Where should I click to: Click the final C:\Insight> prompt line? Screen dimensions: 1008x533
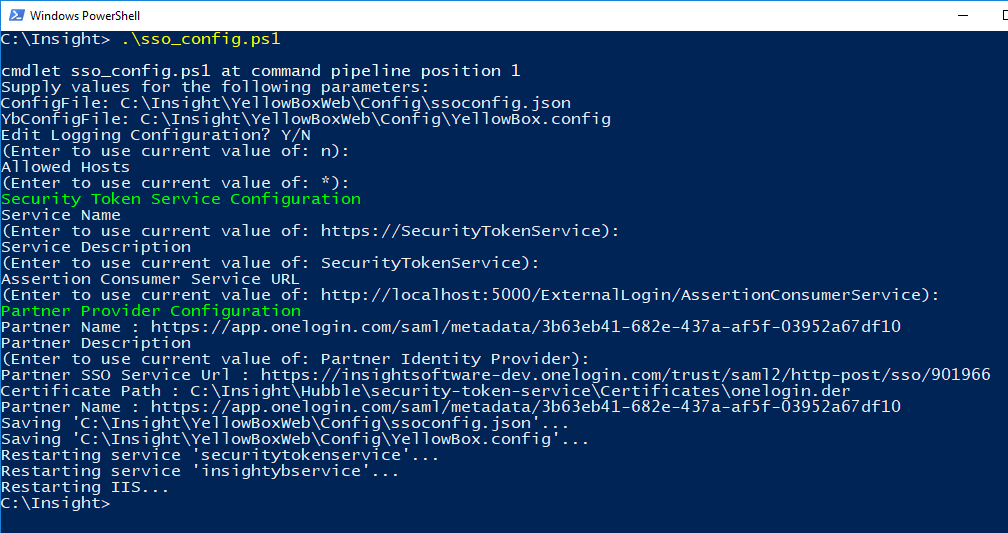55,503
